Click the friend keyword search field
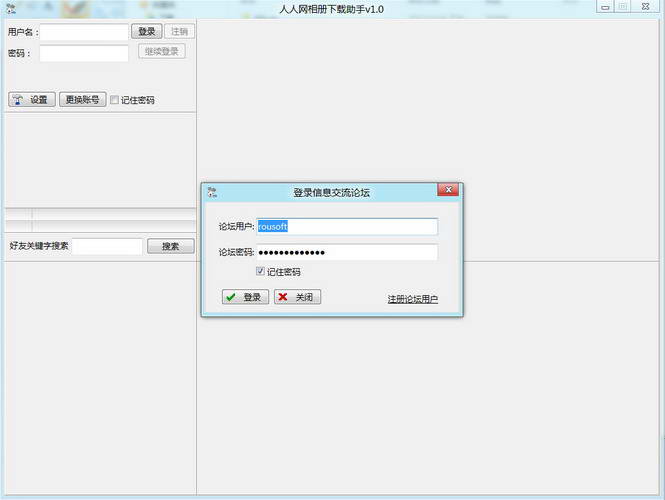The width and height of the screenshot is (665, 500). (x=107, y=246)
